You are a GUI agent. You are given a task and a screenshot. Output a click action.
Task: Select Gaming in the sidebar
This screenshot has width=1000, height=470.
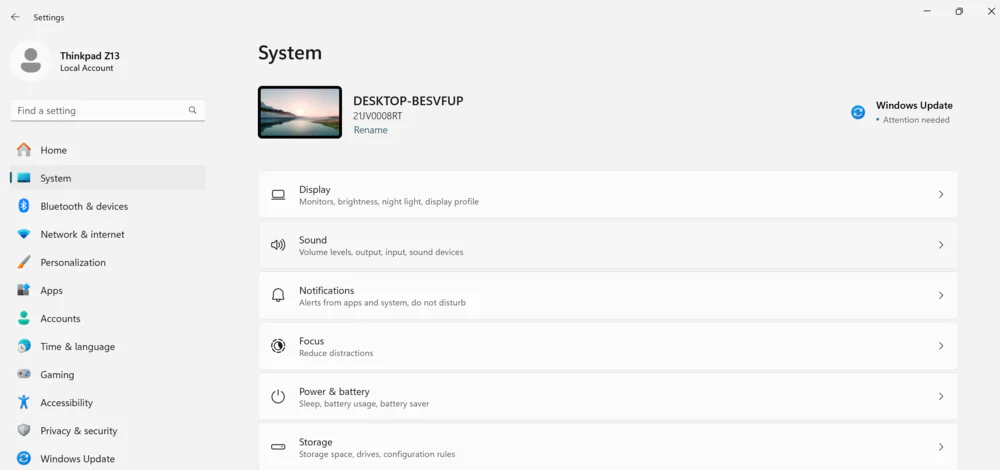click(108, 374)
